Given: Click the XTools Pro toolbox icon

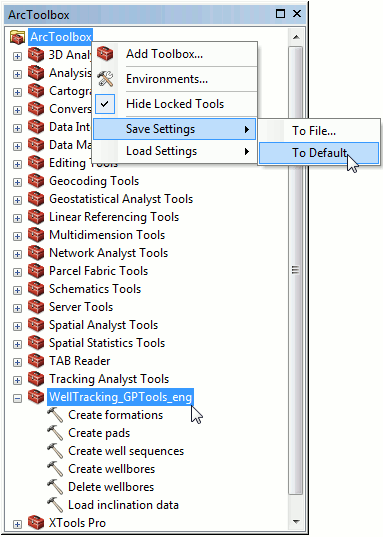Looking at the screenshot, I should point(36,523).
